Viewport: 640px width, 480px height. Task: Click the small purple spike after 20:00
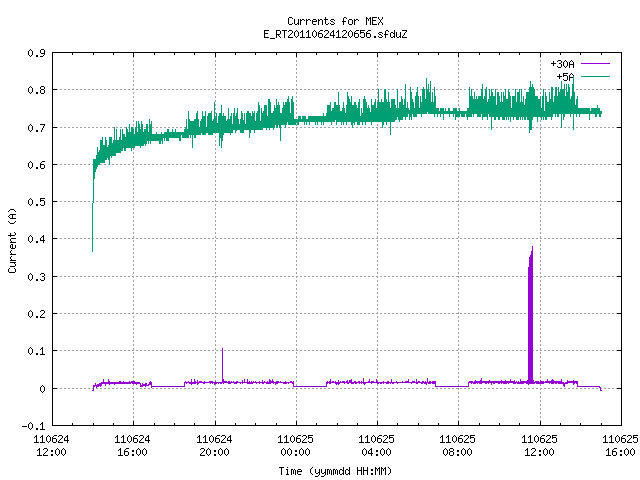click(x=222, y=364)
